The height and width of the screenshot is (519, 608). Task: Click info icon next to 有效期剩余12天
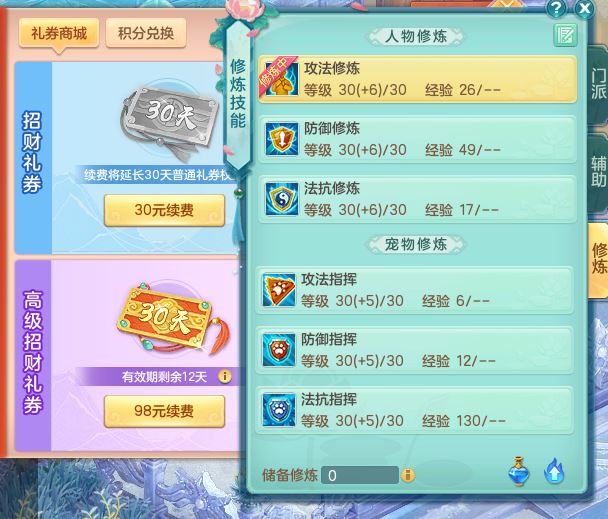225,376
